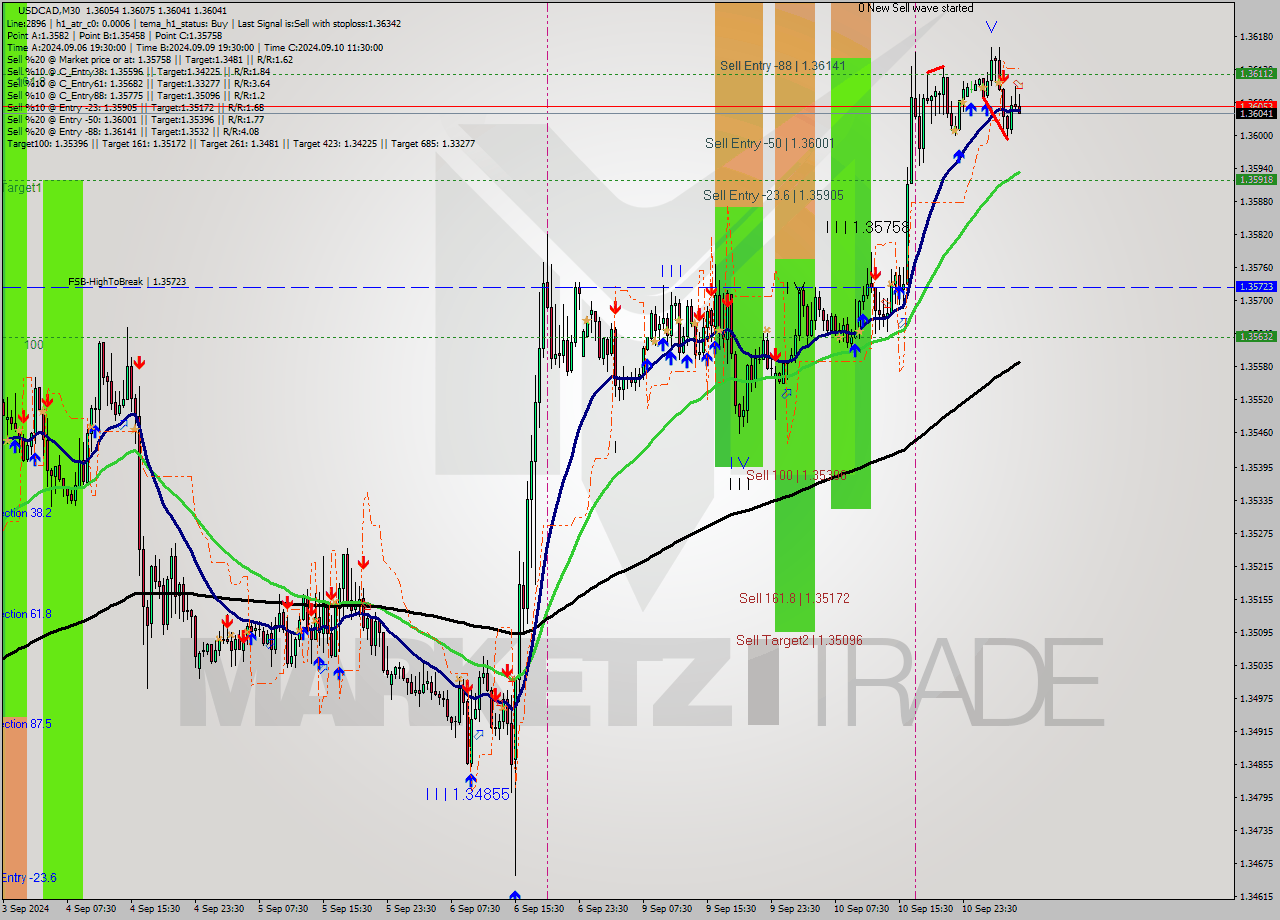The image size is (1280, 920).
Task: Click the '0 New Sell wave started' label
Action: tap(915, 8)
